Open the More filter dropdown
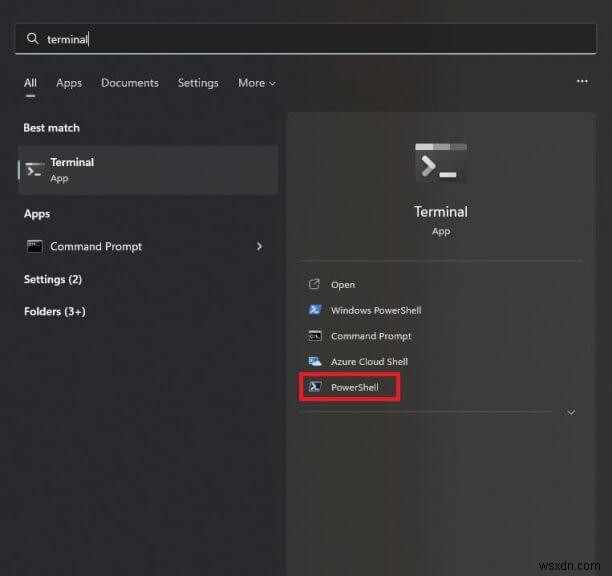Image resolution: width=612 pixels, height=576 pixels. (257, 83)
